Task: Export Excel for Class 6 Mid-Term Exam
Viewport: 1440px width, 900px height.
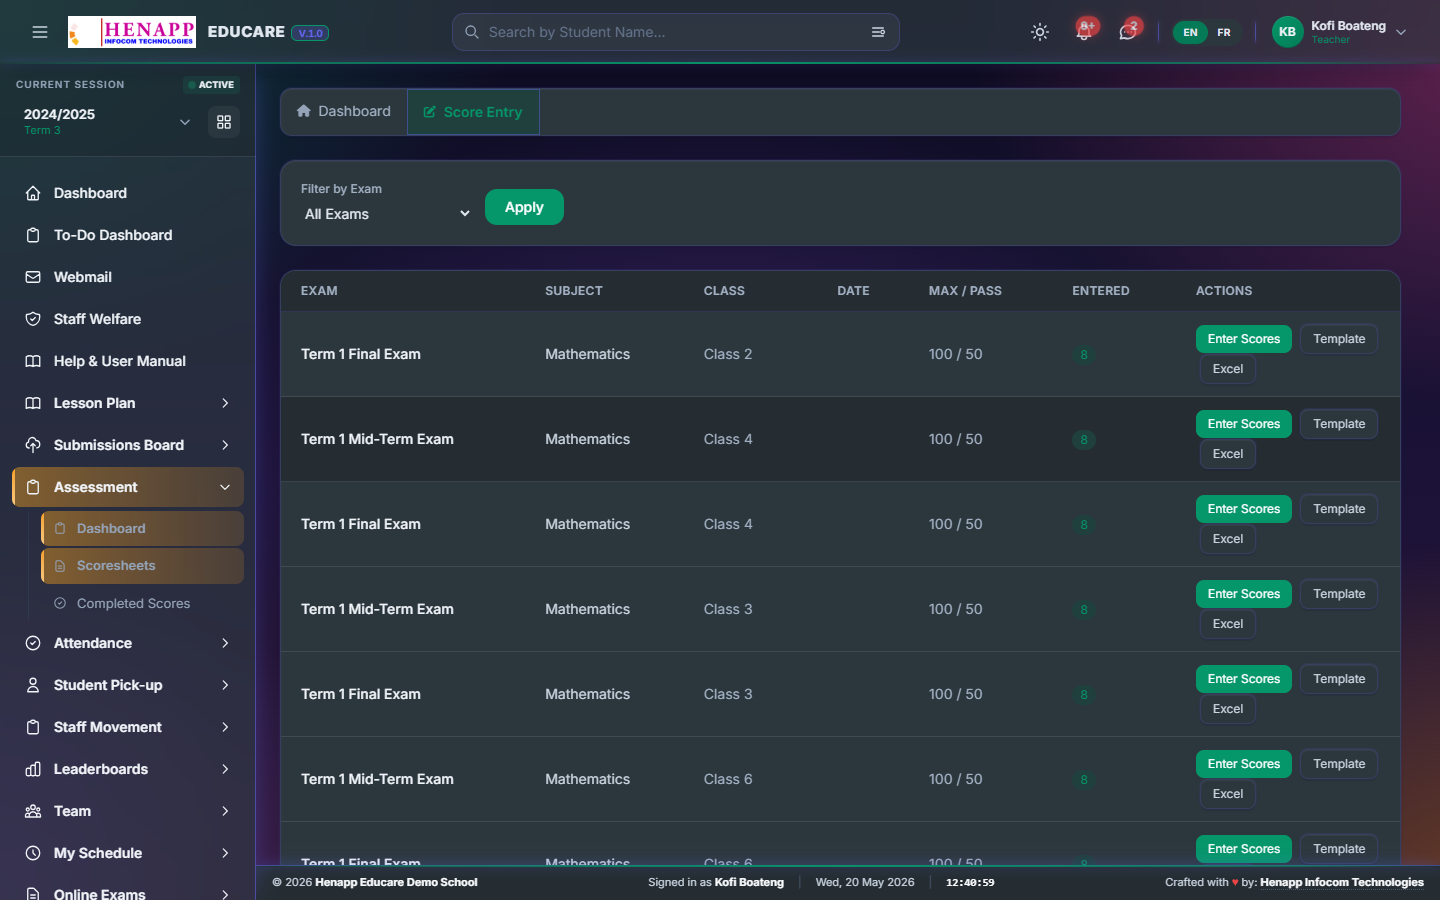Action: [1228, 794]
